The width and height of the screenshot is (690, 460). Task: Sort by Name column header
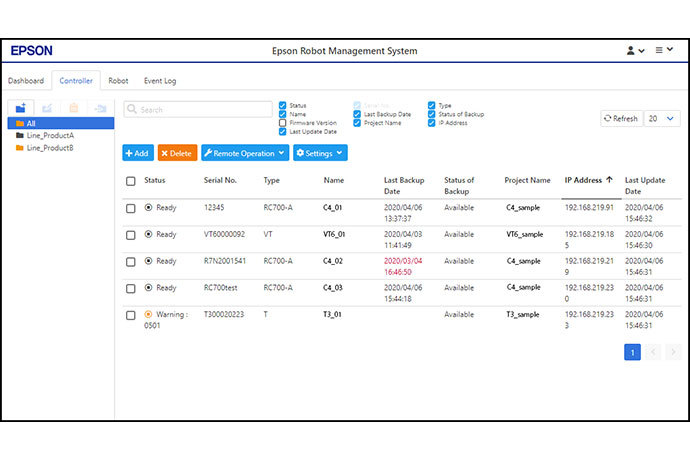tap(334, 180)
